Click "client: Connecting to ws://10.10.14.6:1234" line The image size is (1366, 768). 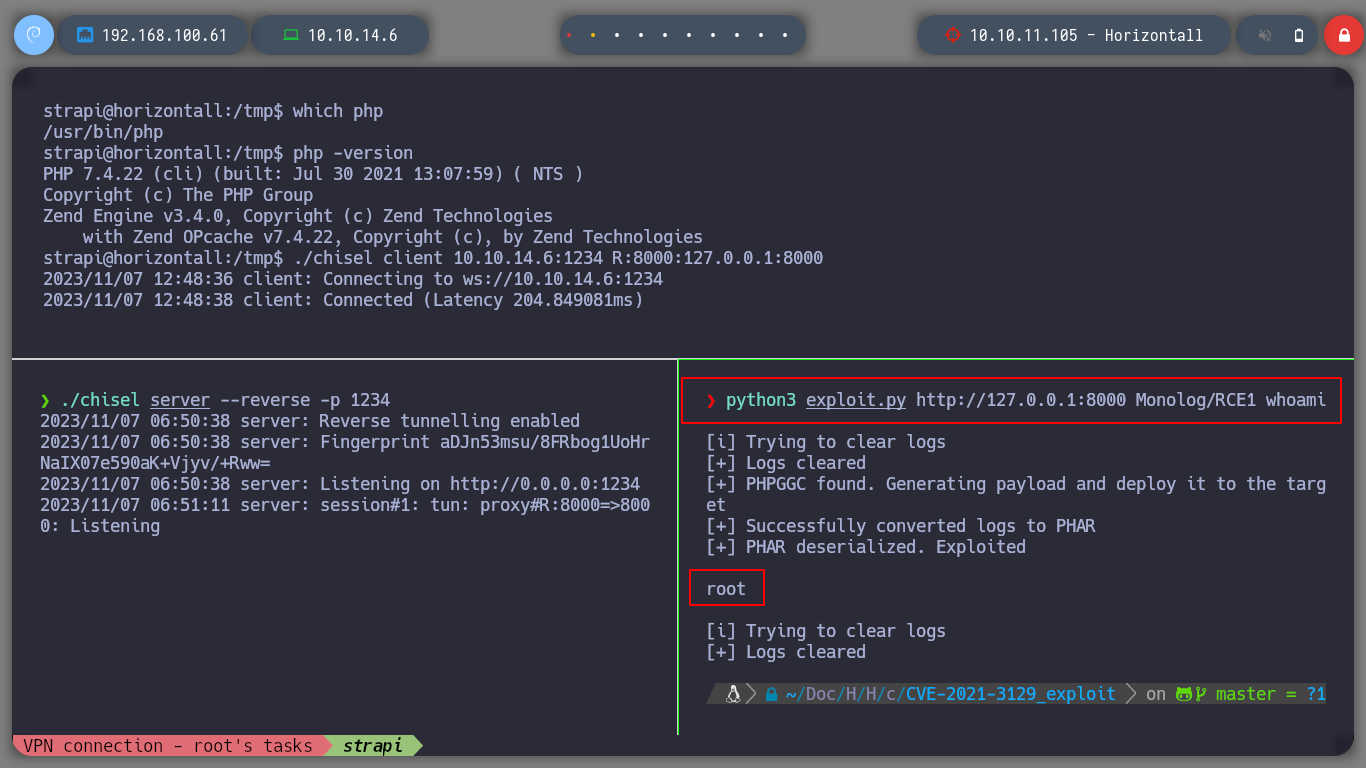[353, 279]
